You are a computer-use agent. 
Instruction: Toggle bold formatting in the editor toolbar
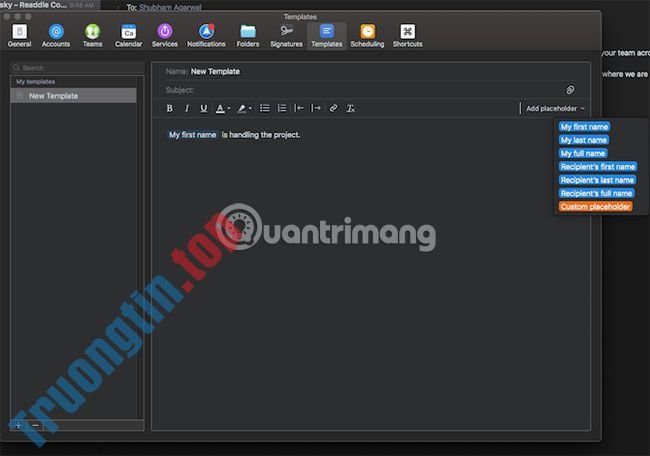click(x=169, y=108)
